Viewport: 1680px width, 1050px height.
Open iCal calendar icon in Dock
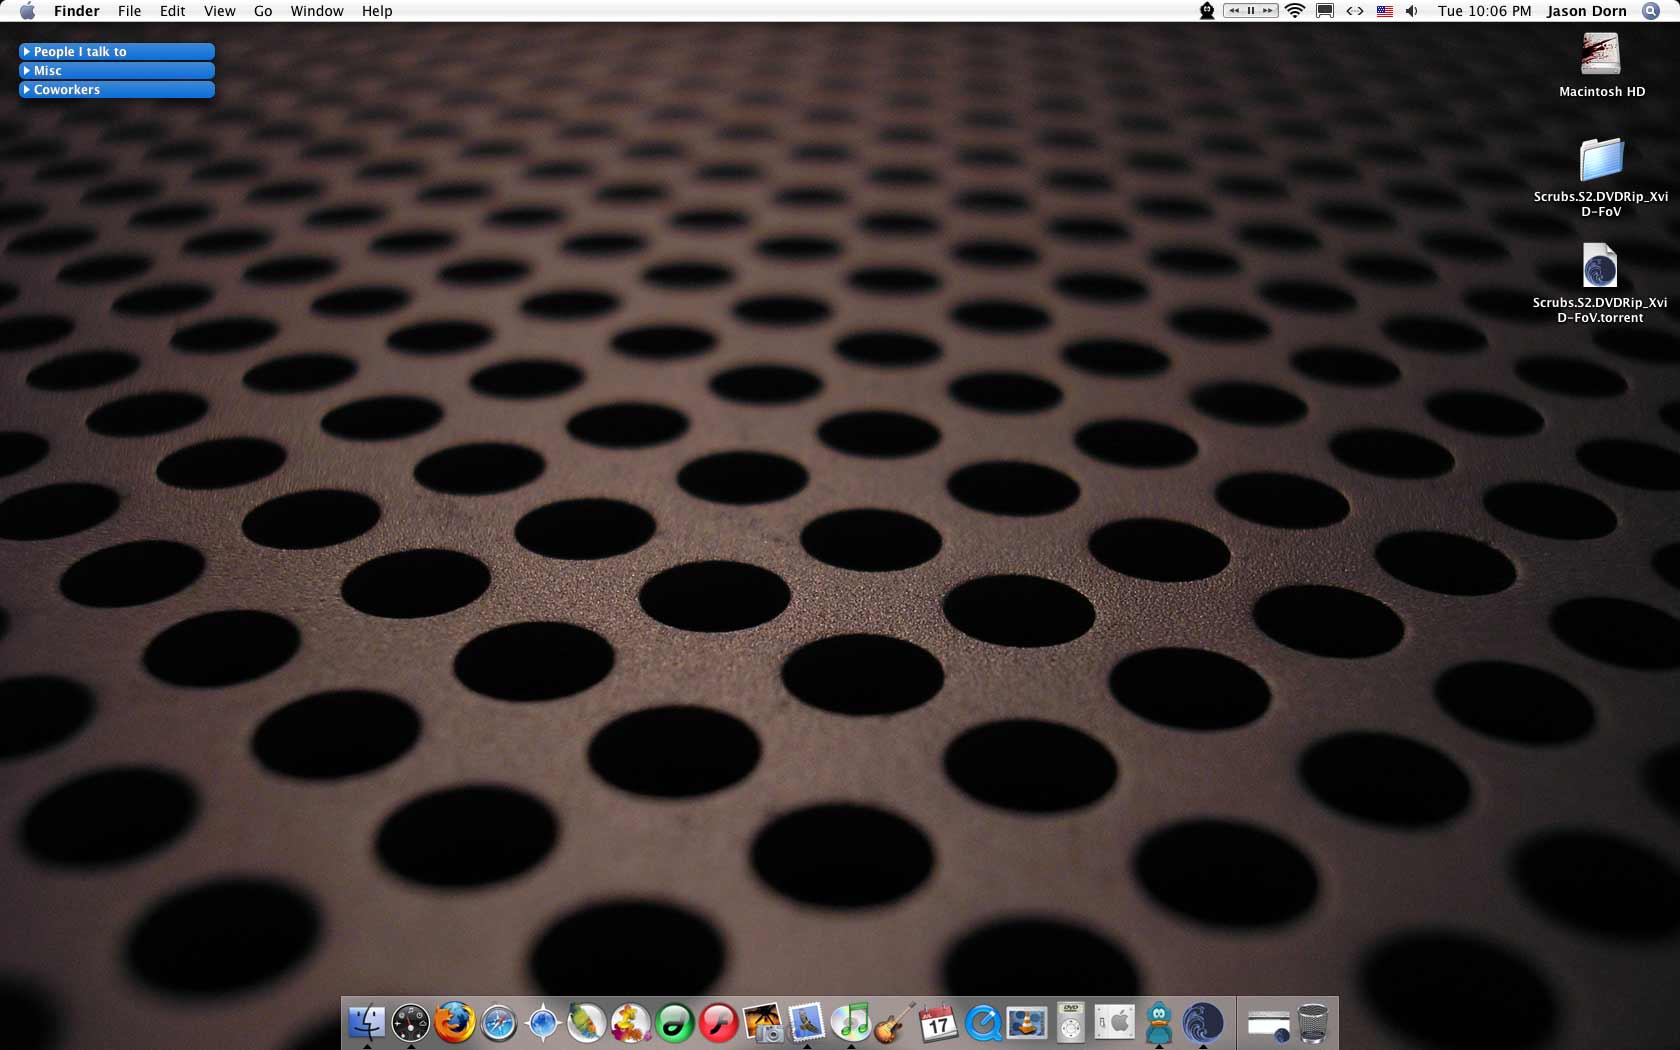938,1022
